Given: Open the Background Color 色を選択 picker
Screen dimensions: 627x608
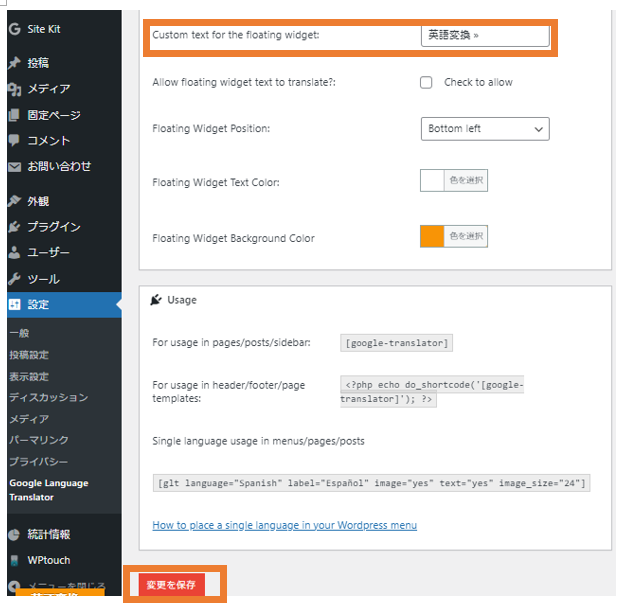Looking at the screenshot, I should [x=465, y=236].
